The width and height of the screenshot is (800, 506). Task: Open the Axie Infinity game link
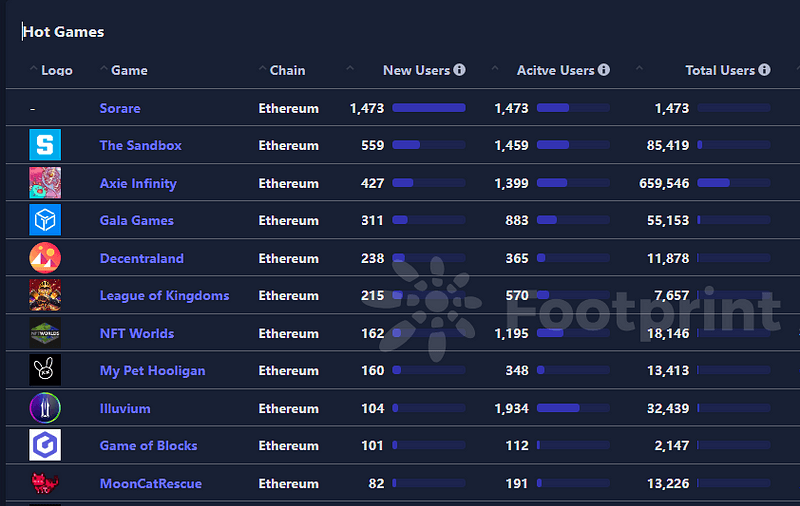point(138,183)
